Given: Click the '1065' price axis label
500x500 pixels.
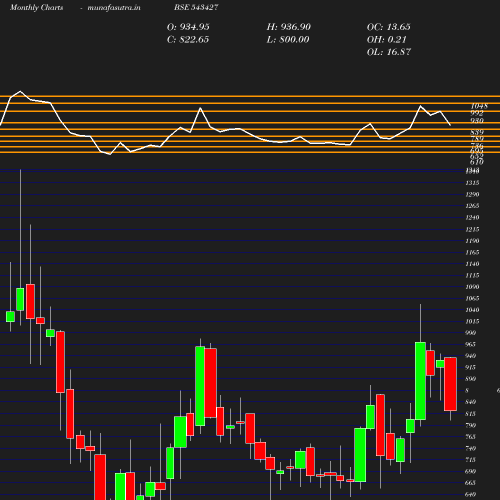Looking at the screenshot, I should [x=472, y=298].
